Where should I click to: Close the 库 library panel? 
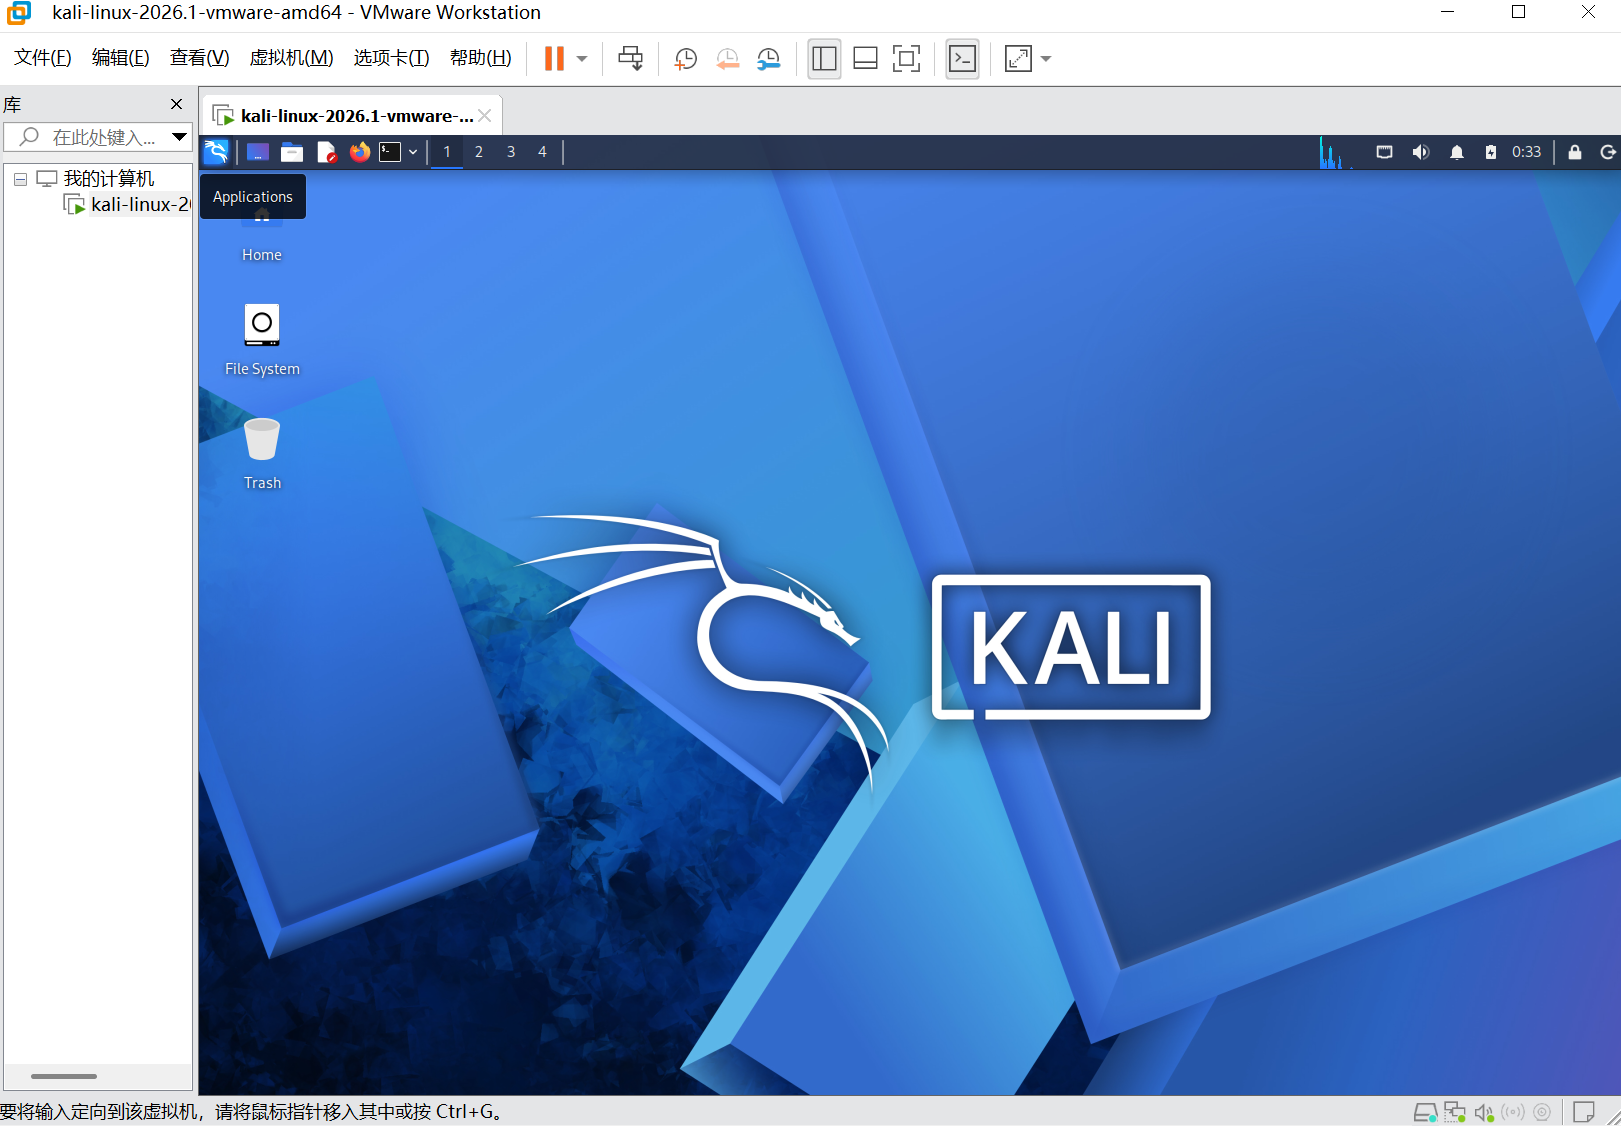tap(177, 104)
